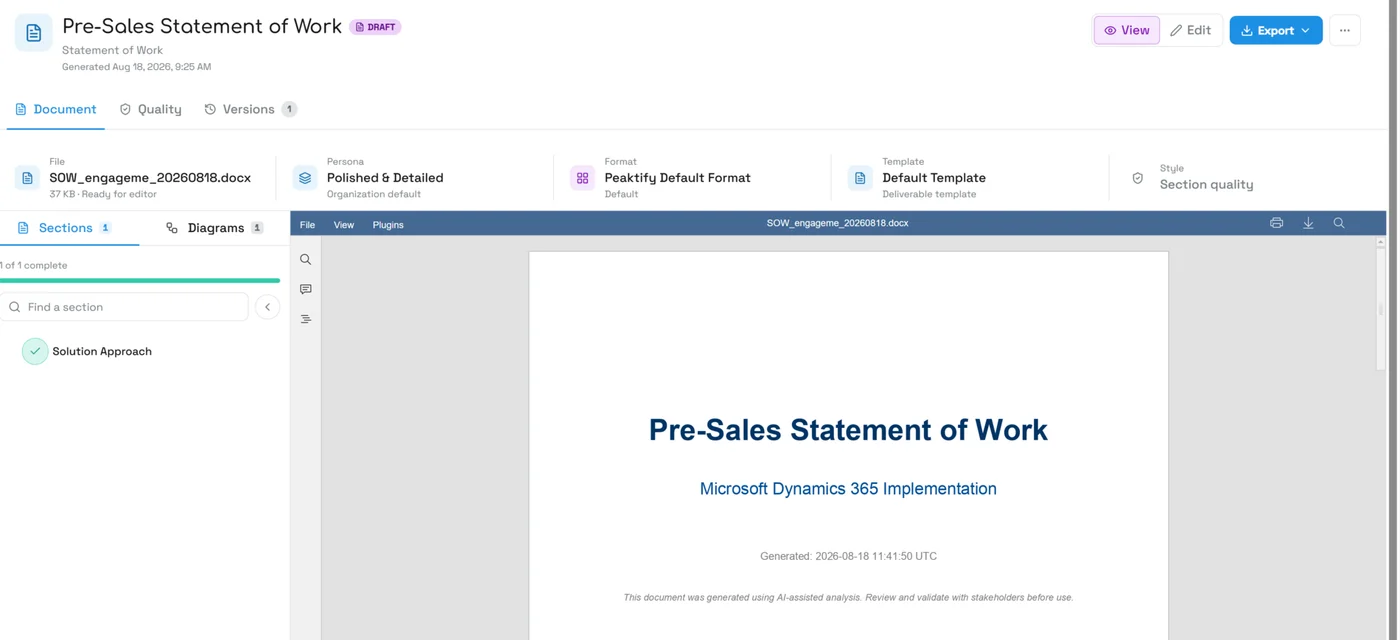
Task: Switch to Edit mode
Action: (x=1191, y=30)
